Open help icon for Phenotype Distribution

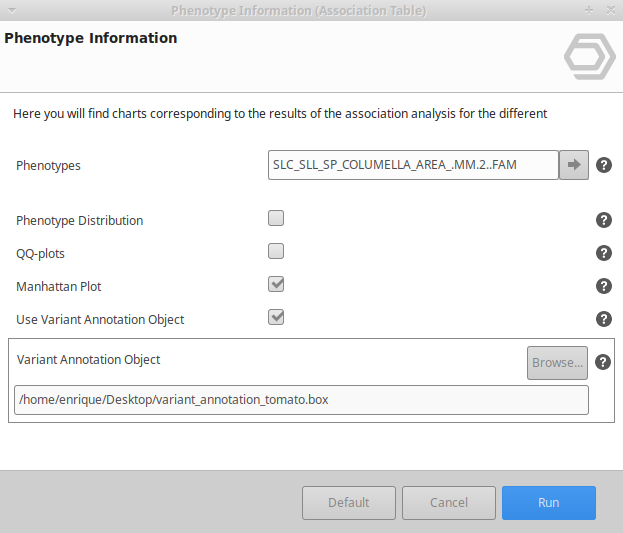(x=604, y=220)
